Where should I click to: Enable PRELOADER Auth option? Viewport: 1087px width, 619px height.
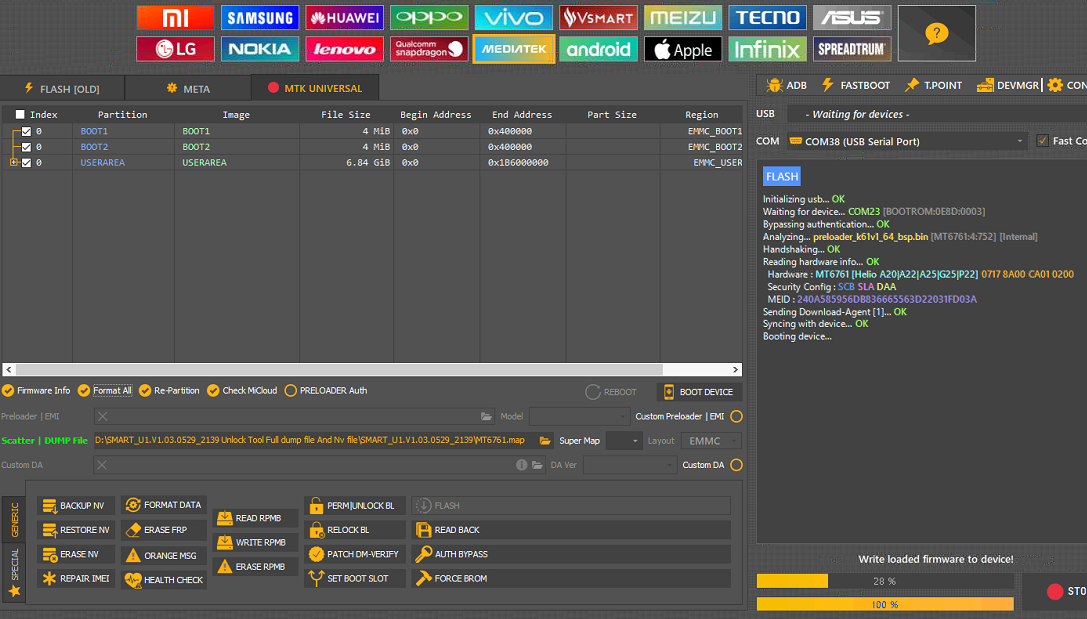click(326, 391)
